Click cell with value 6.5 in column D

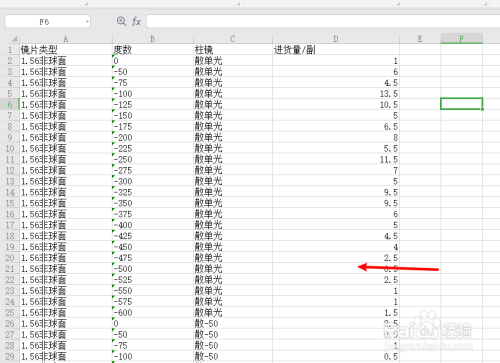[x=336, y=127]
